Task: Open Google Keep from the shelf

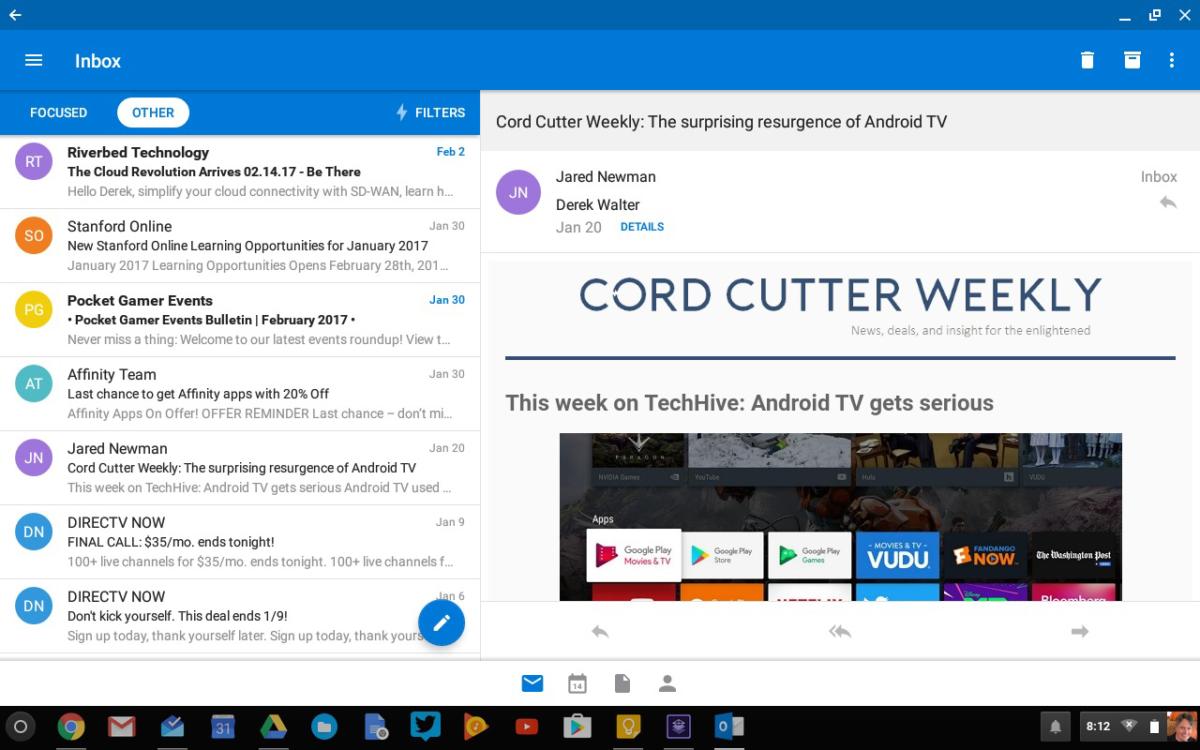Action: pos(627,727)
